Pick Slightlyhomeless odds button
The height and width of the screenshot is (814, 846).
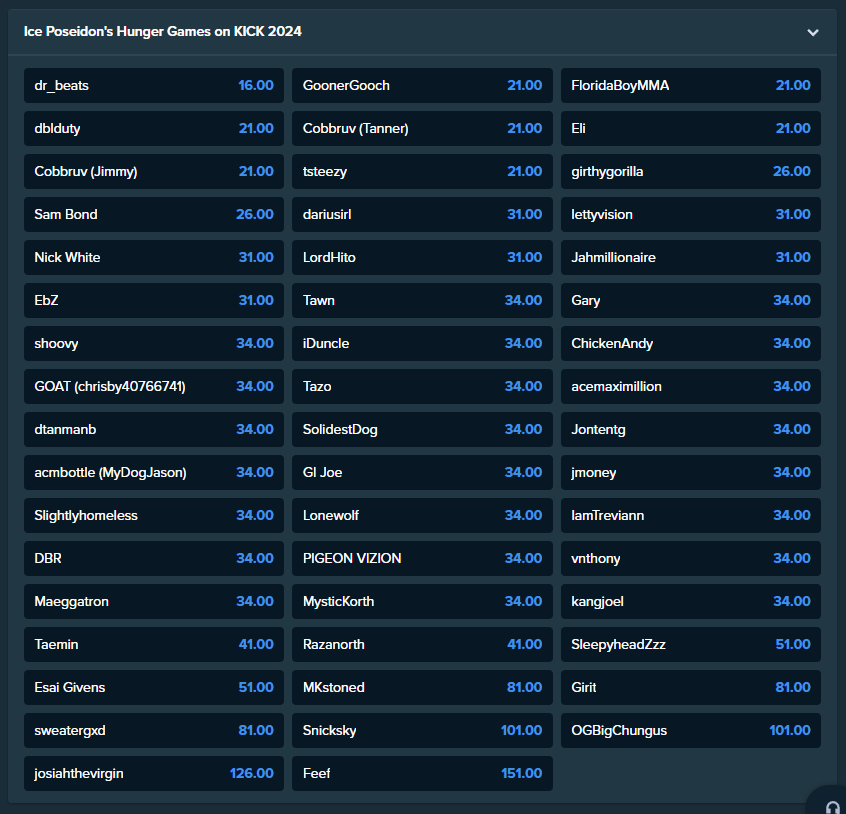point(154,516)
